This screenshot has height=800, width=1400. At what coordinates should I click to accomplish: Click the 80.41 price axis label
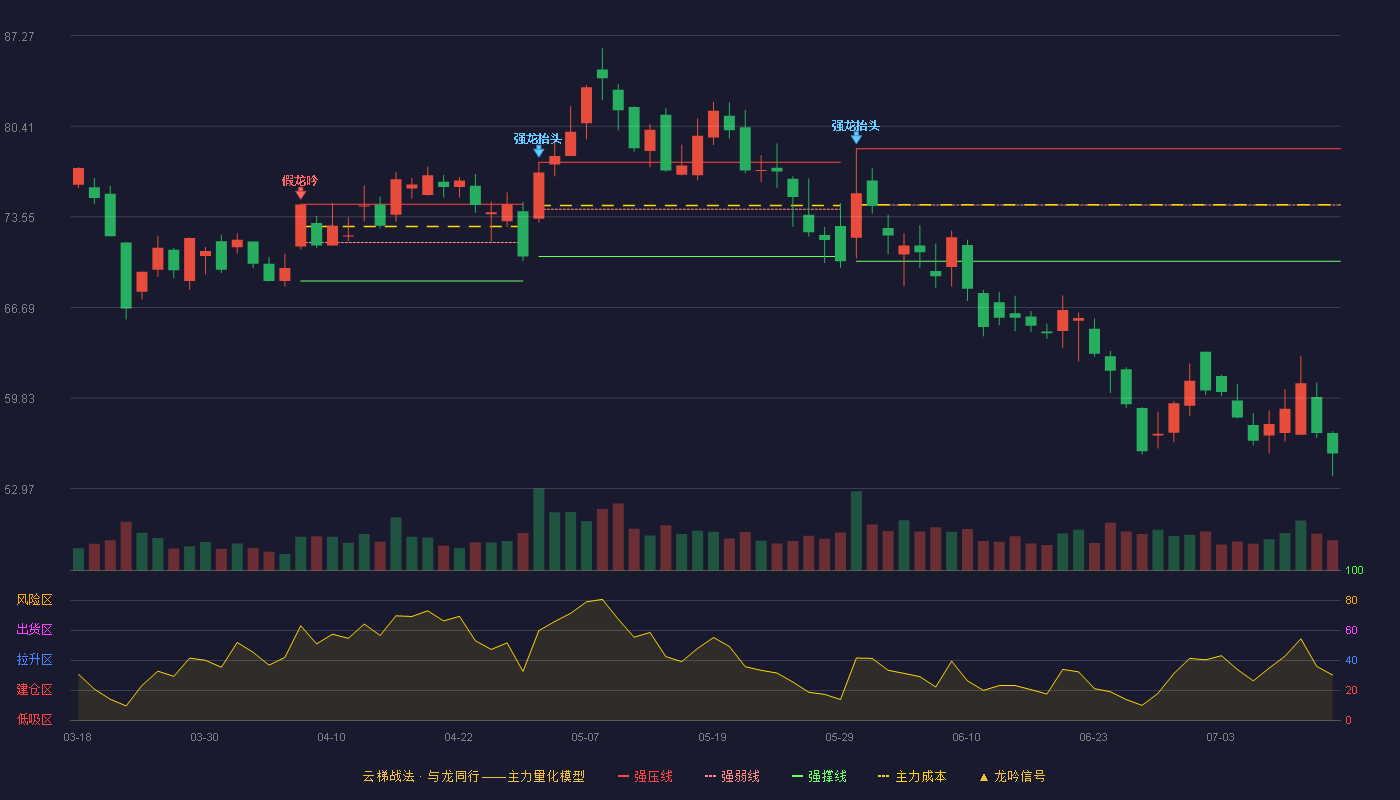[x=19, y=127]
